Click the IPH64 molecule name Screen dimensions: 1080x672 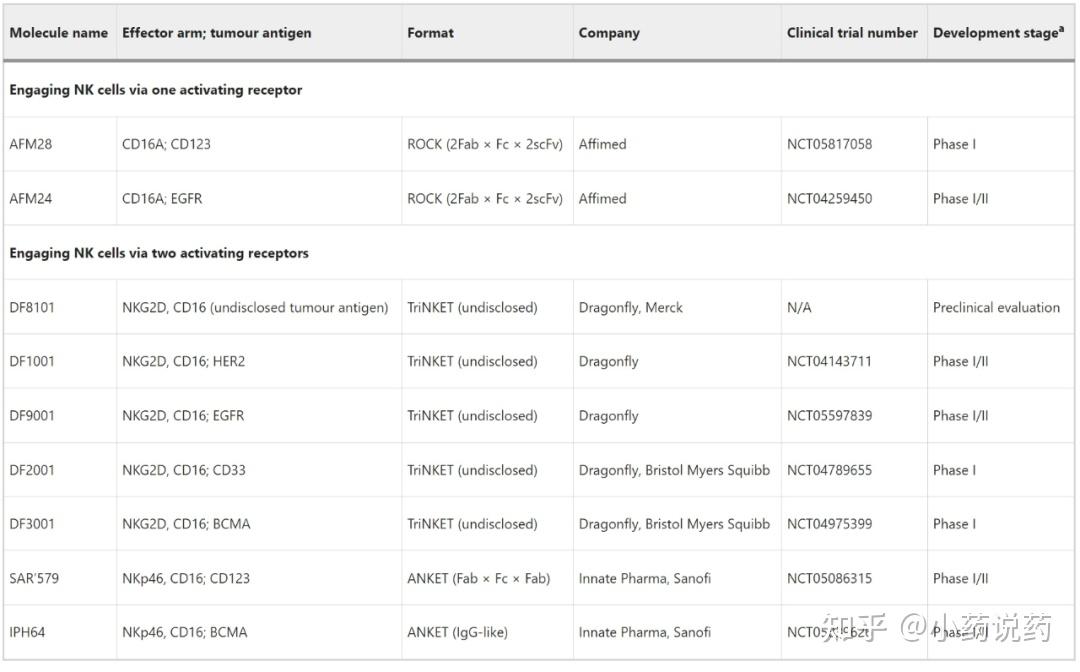pos(29,632)
